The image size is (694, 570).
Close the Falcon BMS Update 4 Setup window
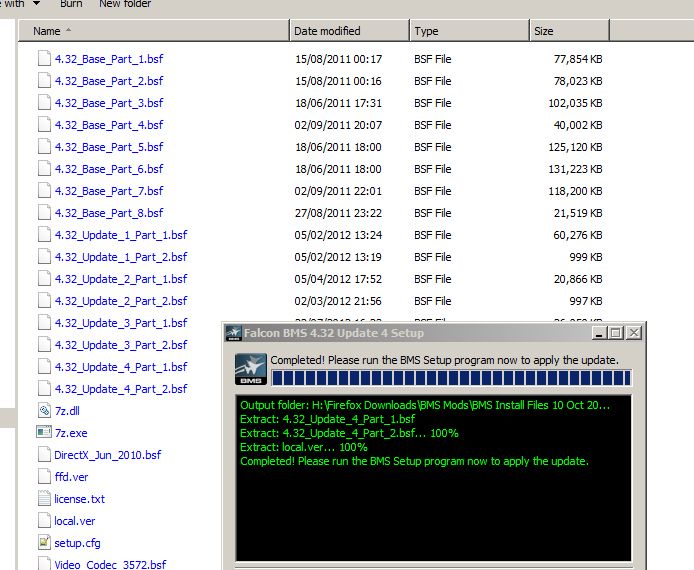click(634, 333)
